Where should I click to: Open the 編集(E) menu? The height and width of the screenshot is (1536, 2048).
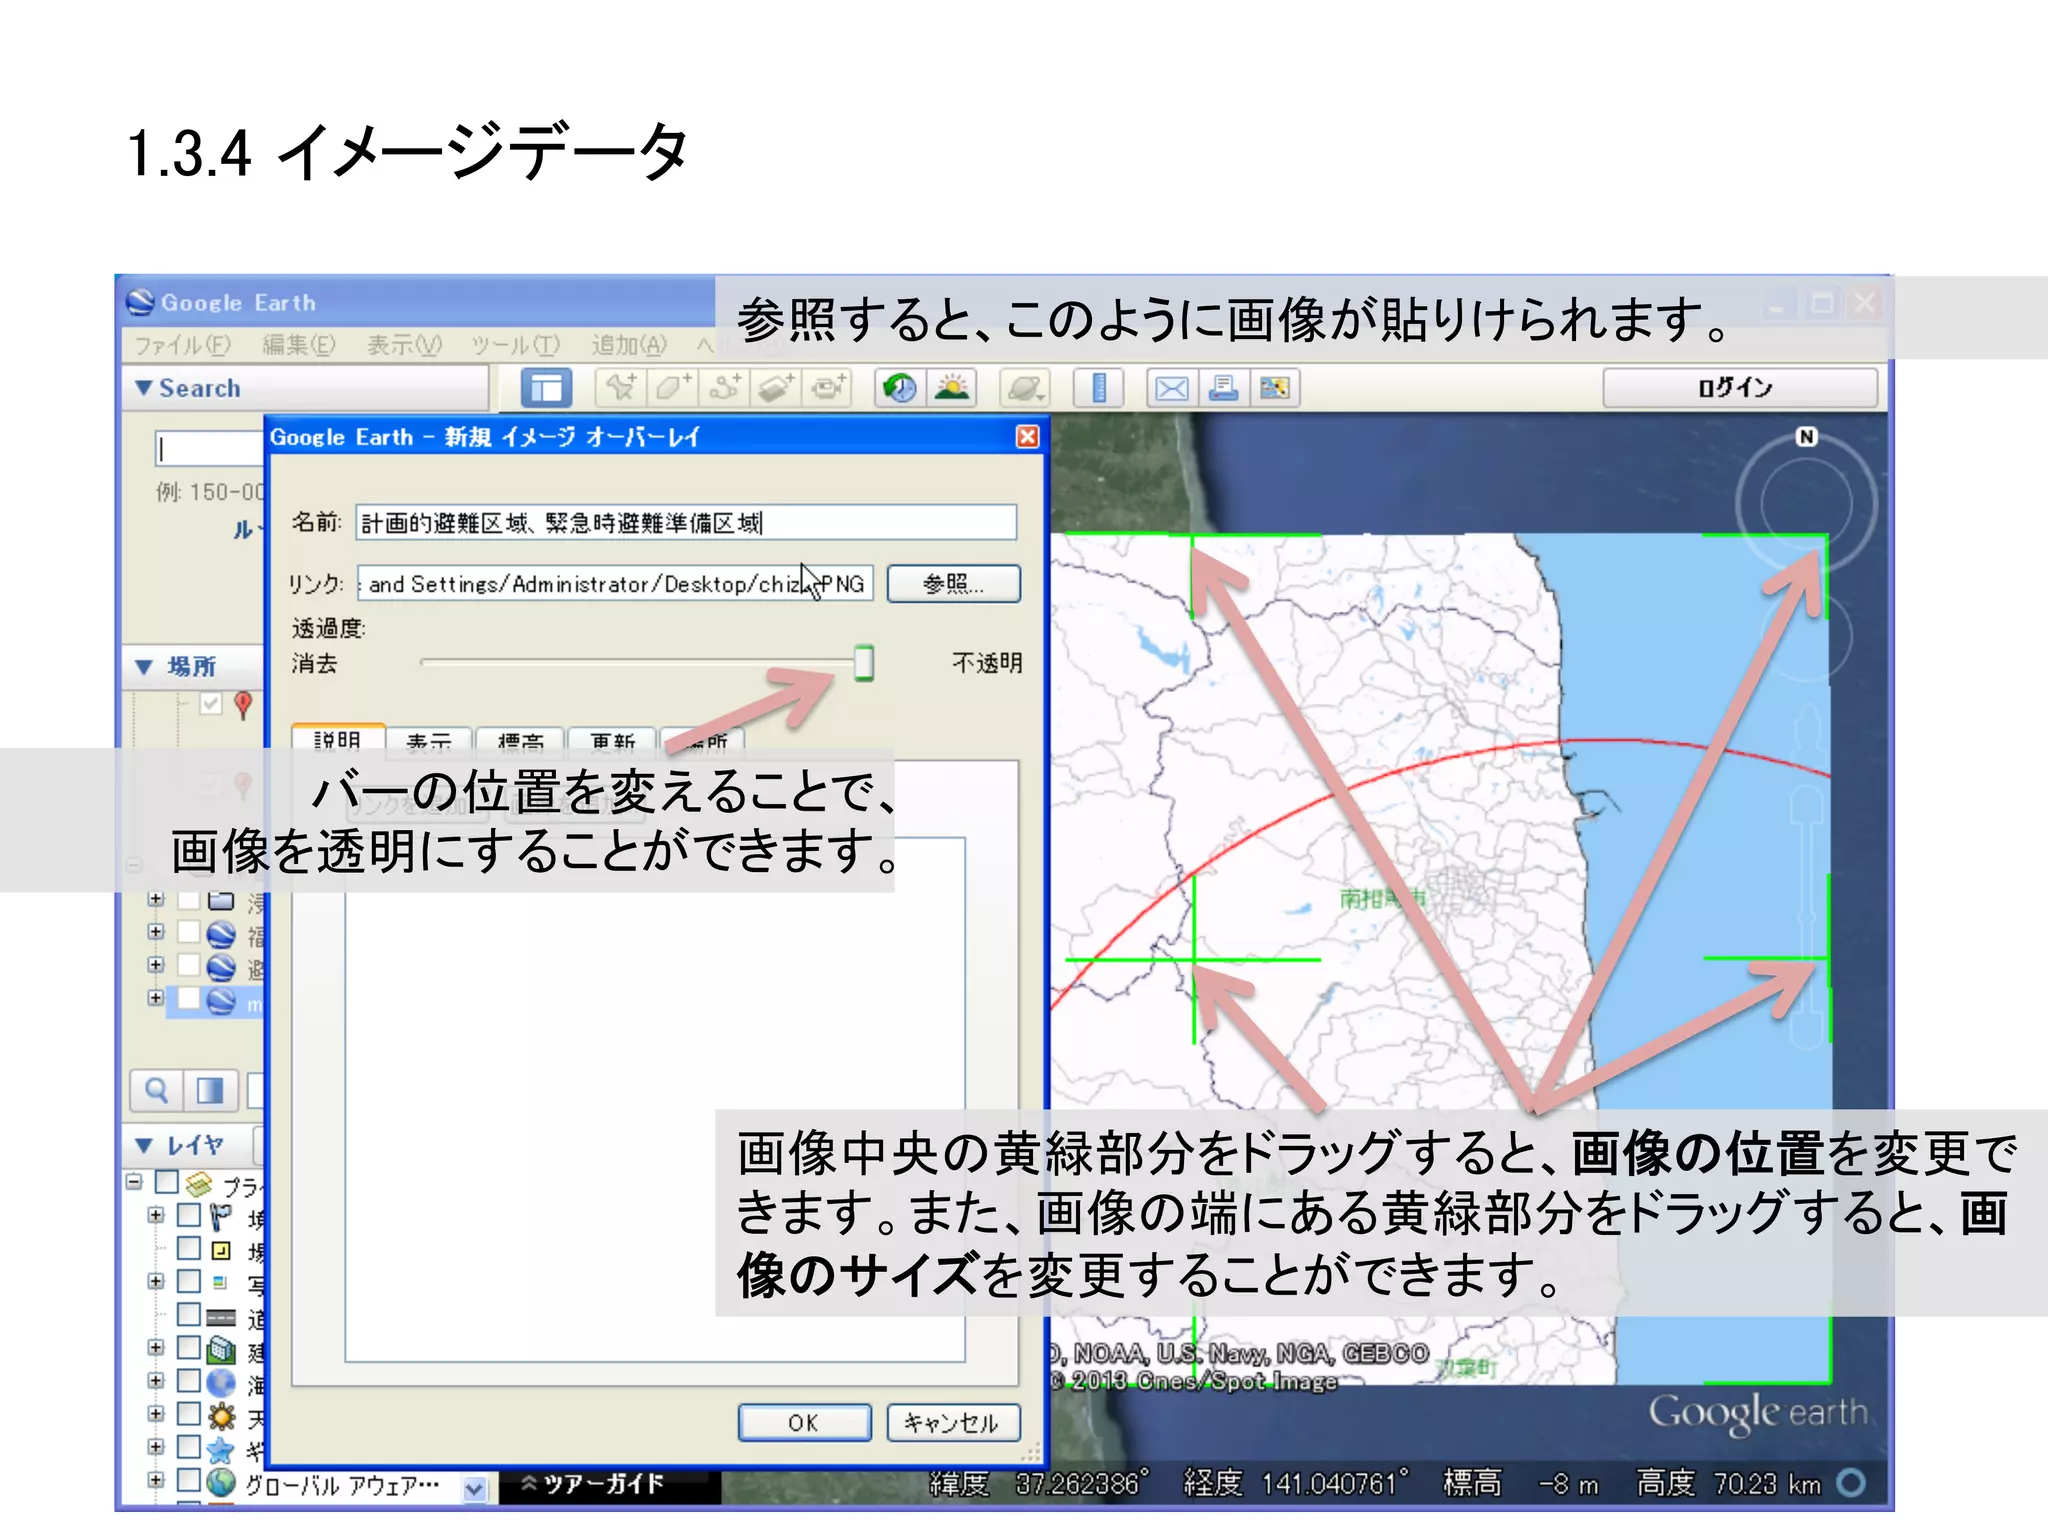(x=299, y=346)
